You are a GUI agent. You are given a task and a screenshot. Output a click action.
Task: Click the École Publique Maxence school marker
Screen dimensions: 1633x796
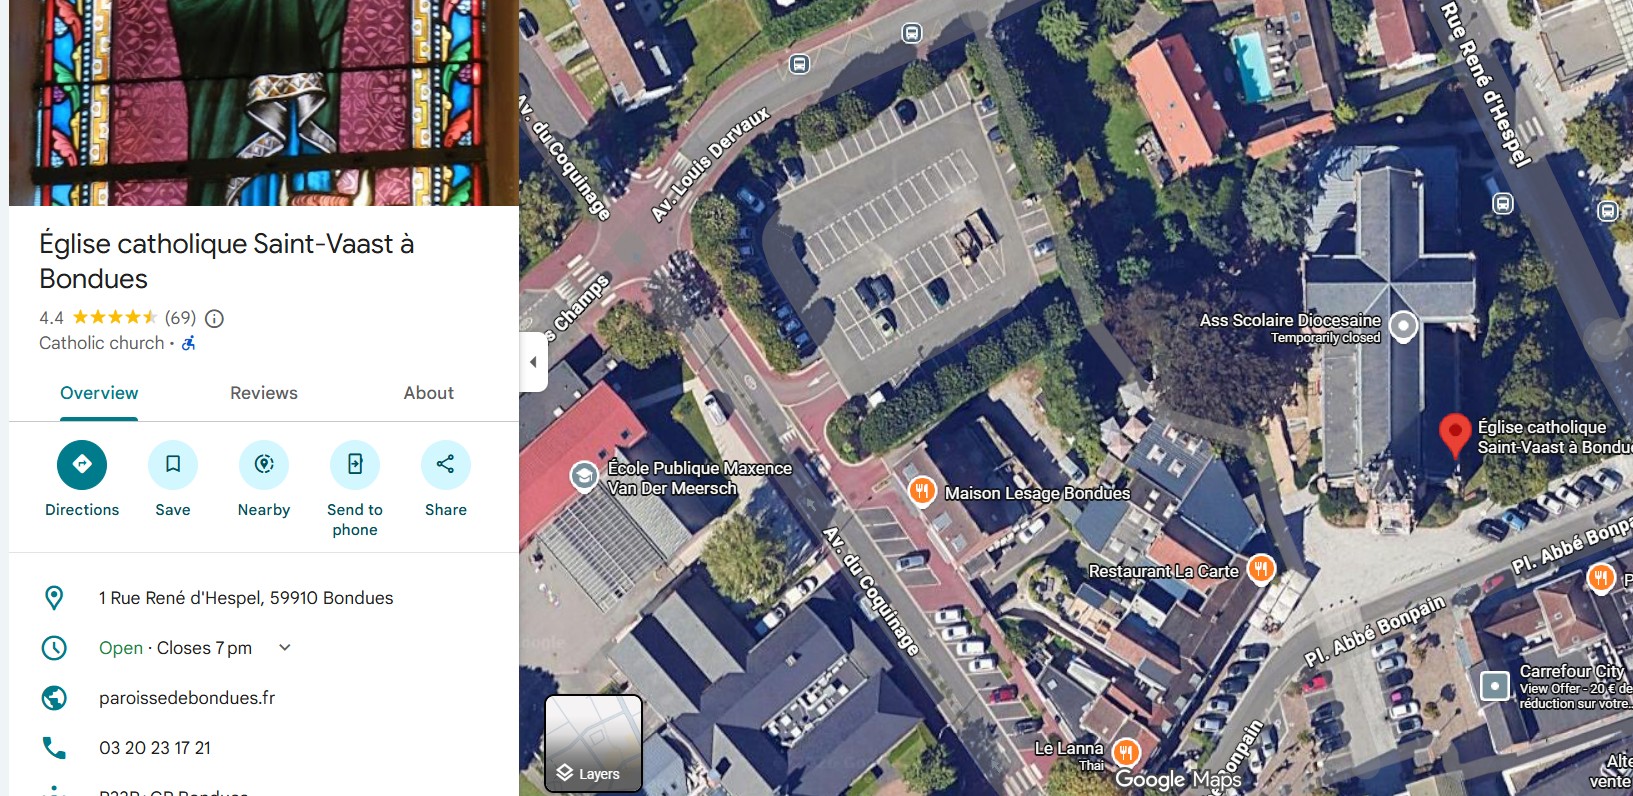tap(584, 475)
